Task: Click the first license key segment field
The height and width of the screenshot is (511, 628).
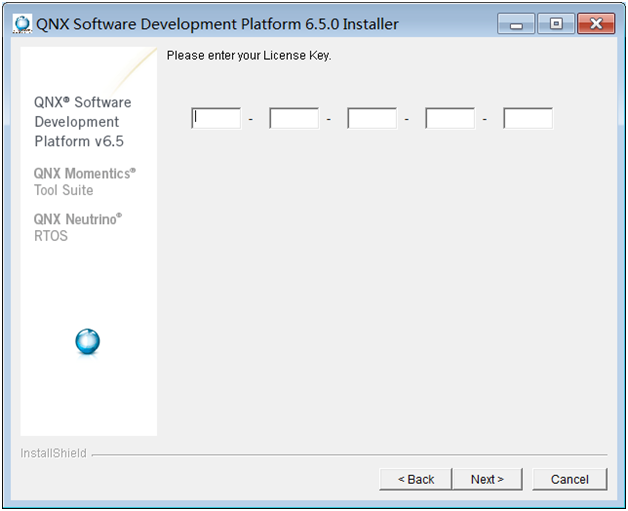Action: point(216,118)
